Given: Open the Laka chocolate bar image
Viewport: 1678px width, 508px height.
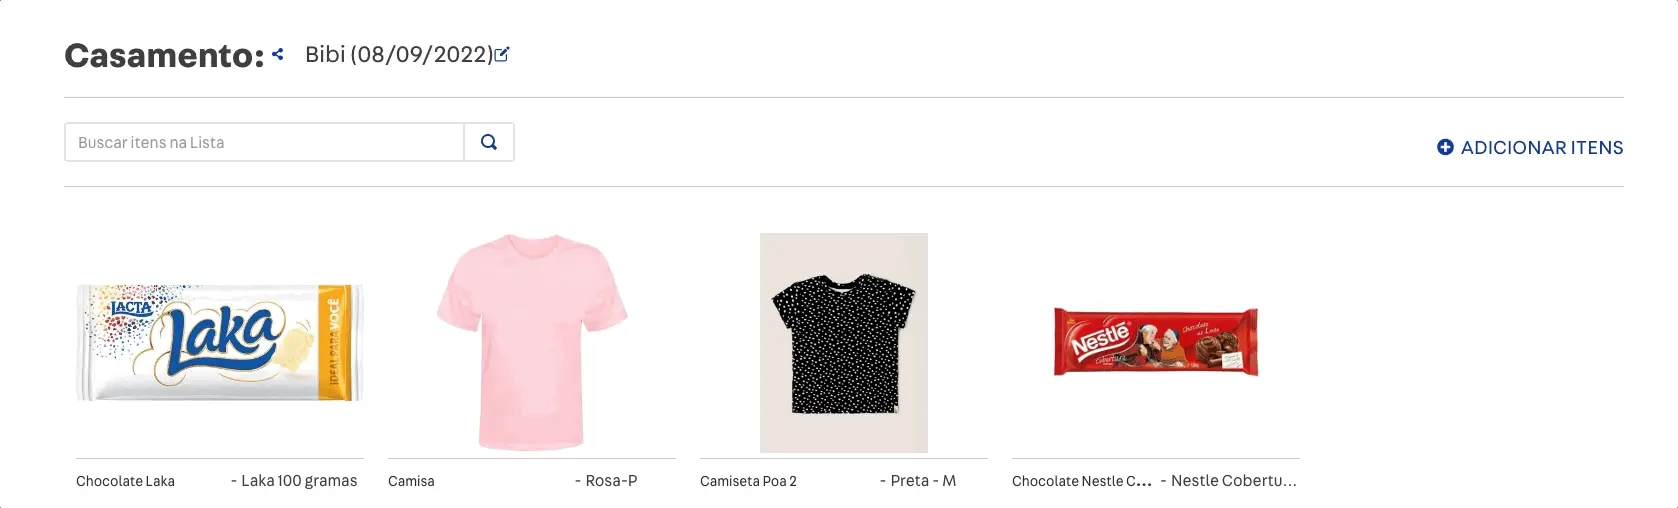Looking at the screenshot, I should click(x=220, y=342).
